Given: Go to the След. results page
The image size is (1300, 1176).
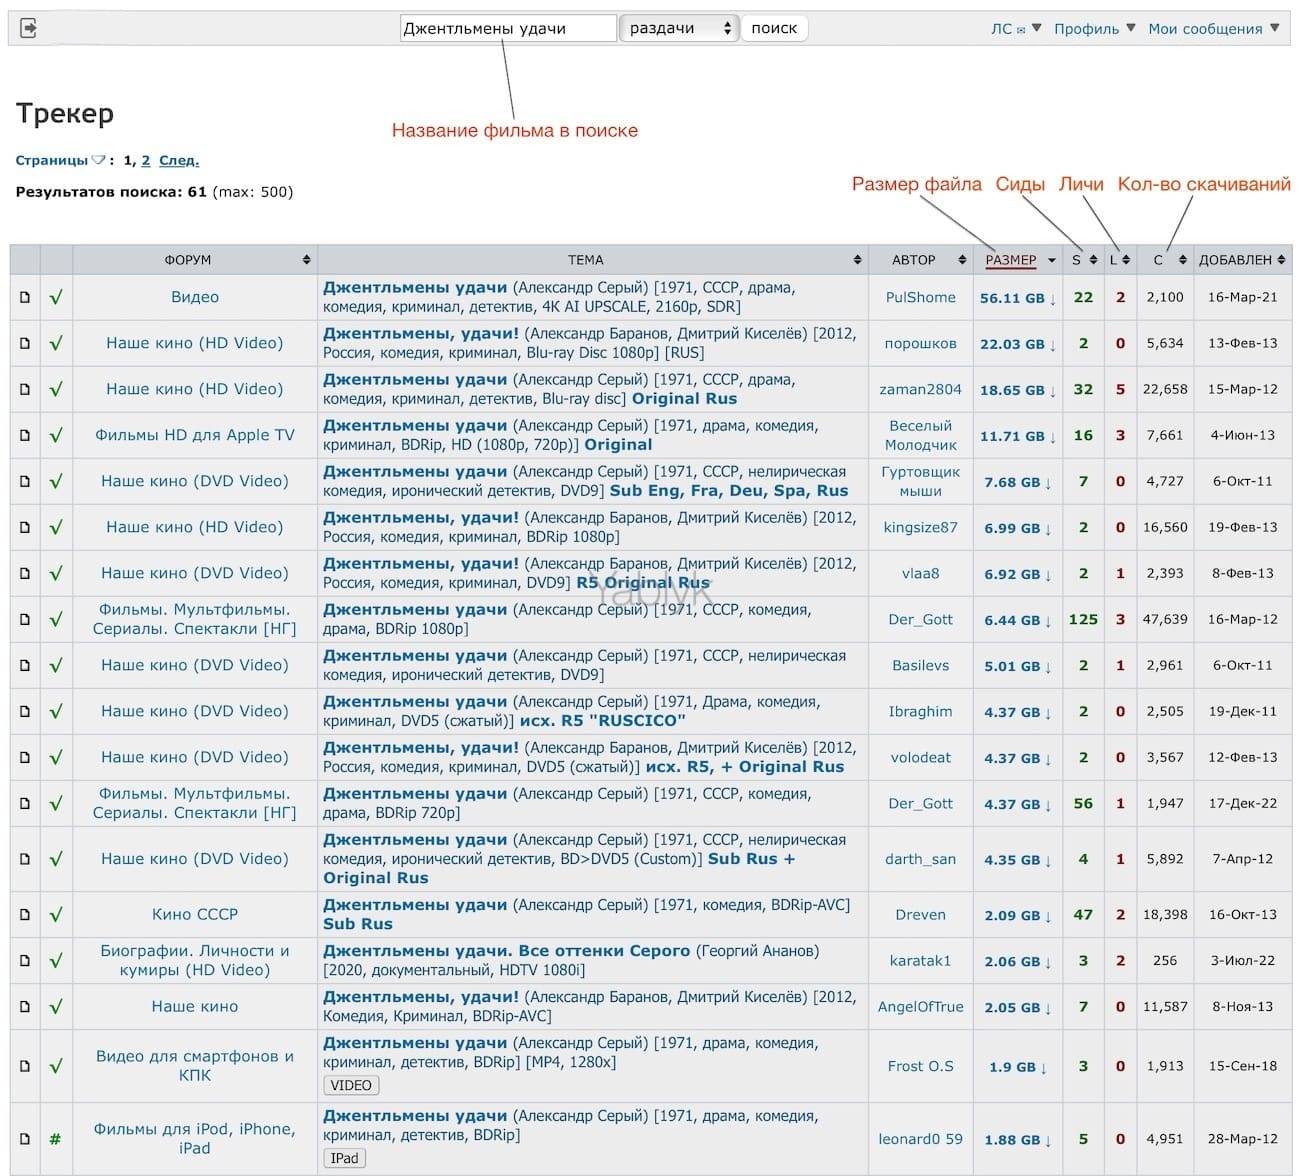Looking at the screenshot, I should [179, 160].
